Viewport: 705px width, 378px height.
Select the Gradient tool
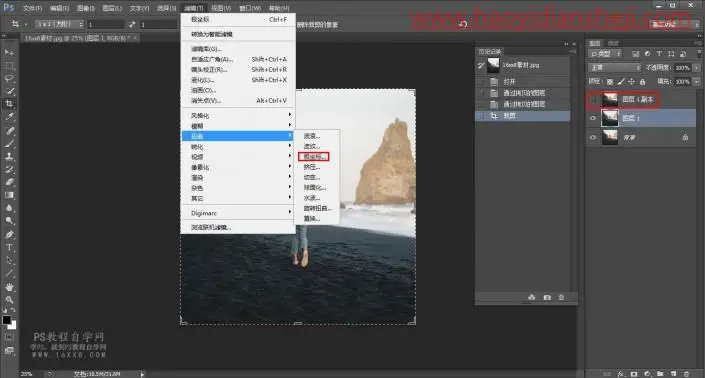click(x=9, y=195)
